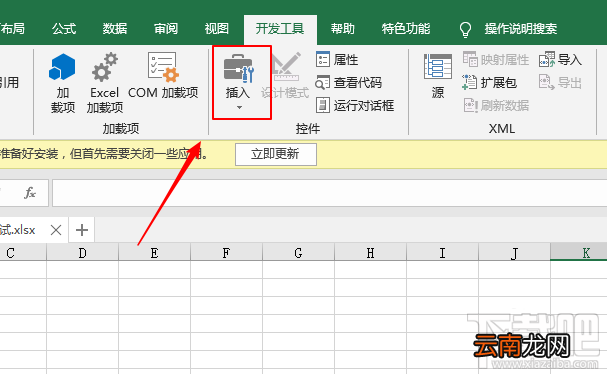This screenshot has width=607, height=374.
Task: Switch to the 公式 tab
Action: tap(64, 29)
